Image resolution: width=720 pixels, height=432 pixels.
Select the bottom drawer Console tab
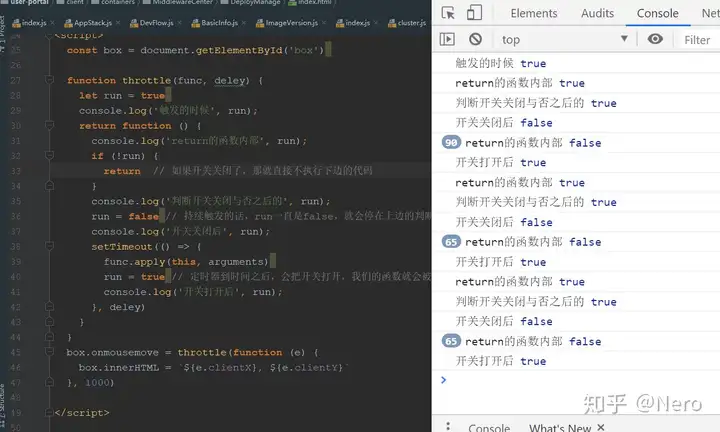[489, 427]
